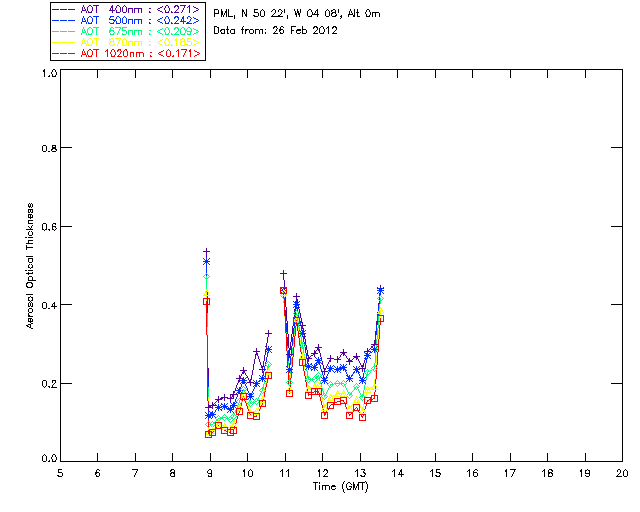This screenshot has width=640, height=512.
Task: Click the x-axis label 9
Action: click(x=210, y=473)
